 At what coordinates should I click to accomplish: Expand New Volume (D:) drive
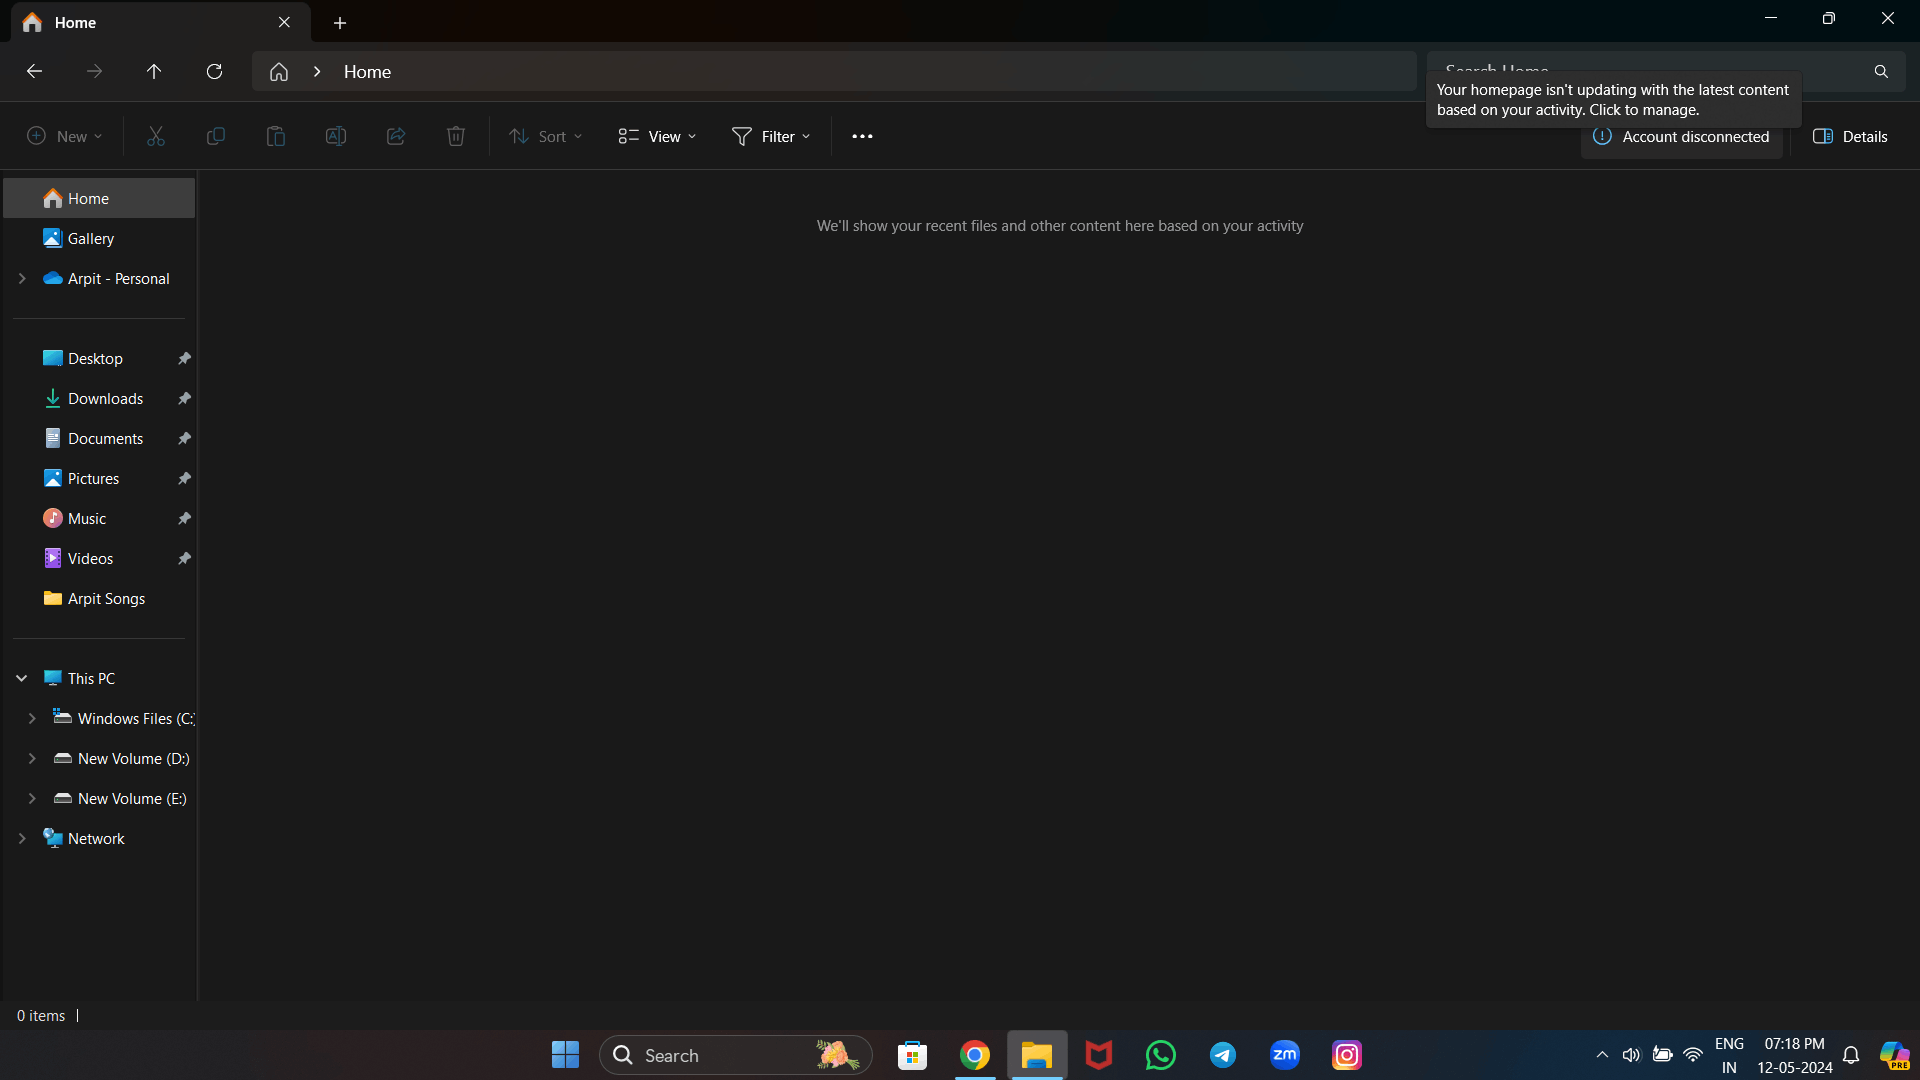[32, 758]
